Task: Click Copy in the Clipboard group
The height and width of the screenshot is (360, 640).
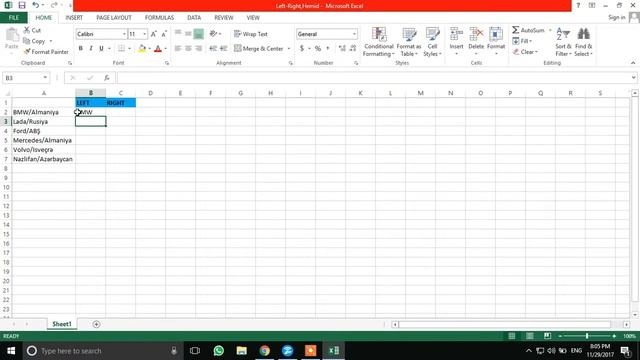Action: point(34,41)
